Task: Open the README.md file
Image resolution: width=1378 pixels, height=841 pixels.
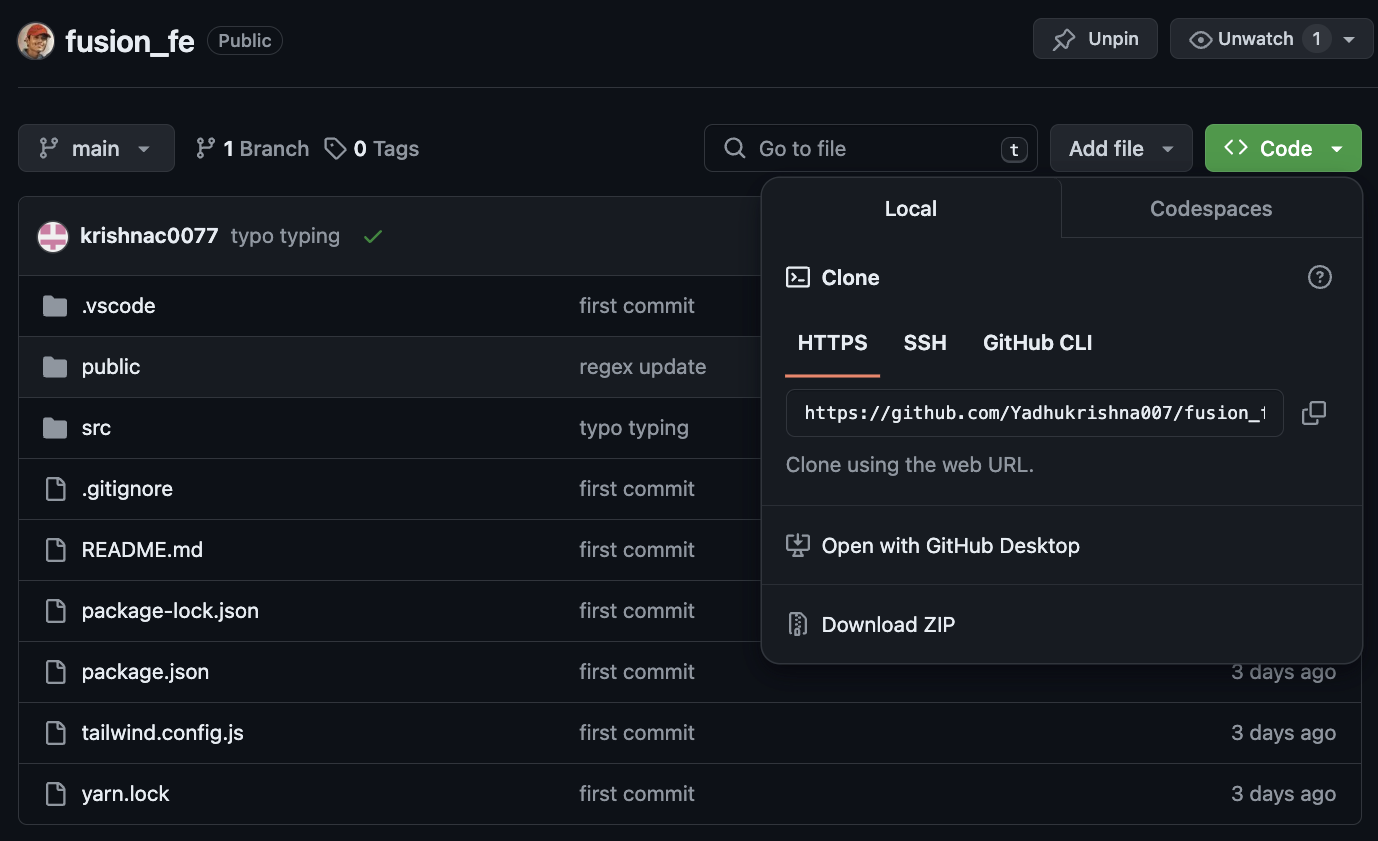Action: 142,550
